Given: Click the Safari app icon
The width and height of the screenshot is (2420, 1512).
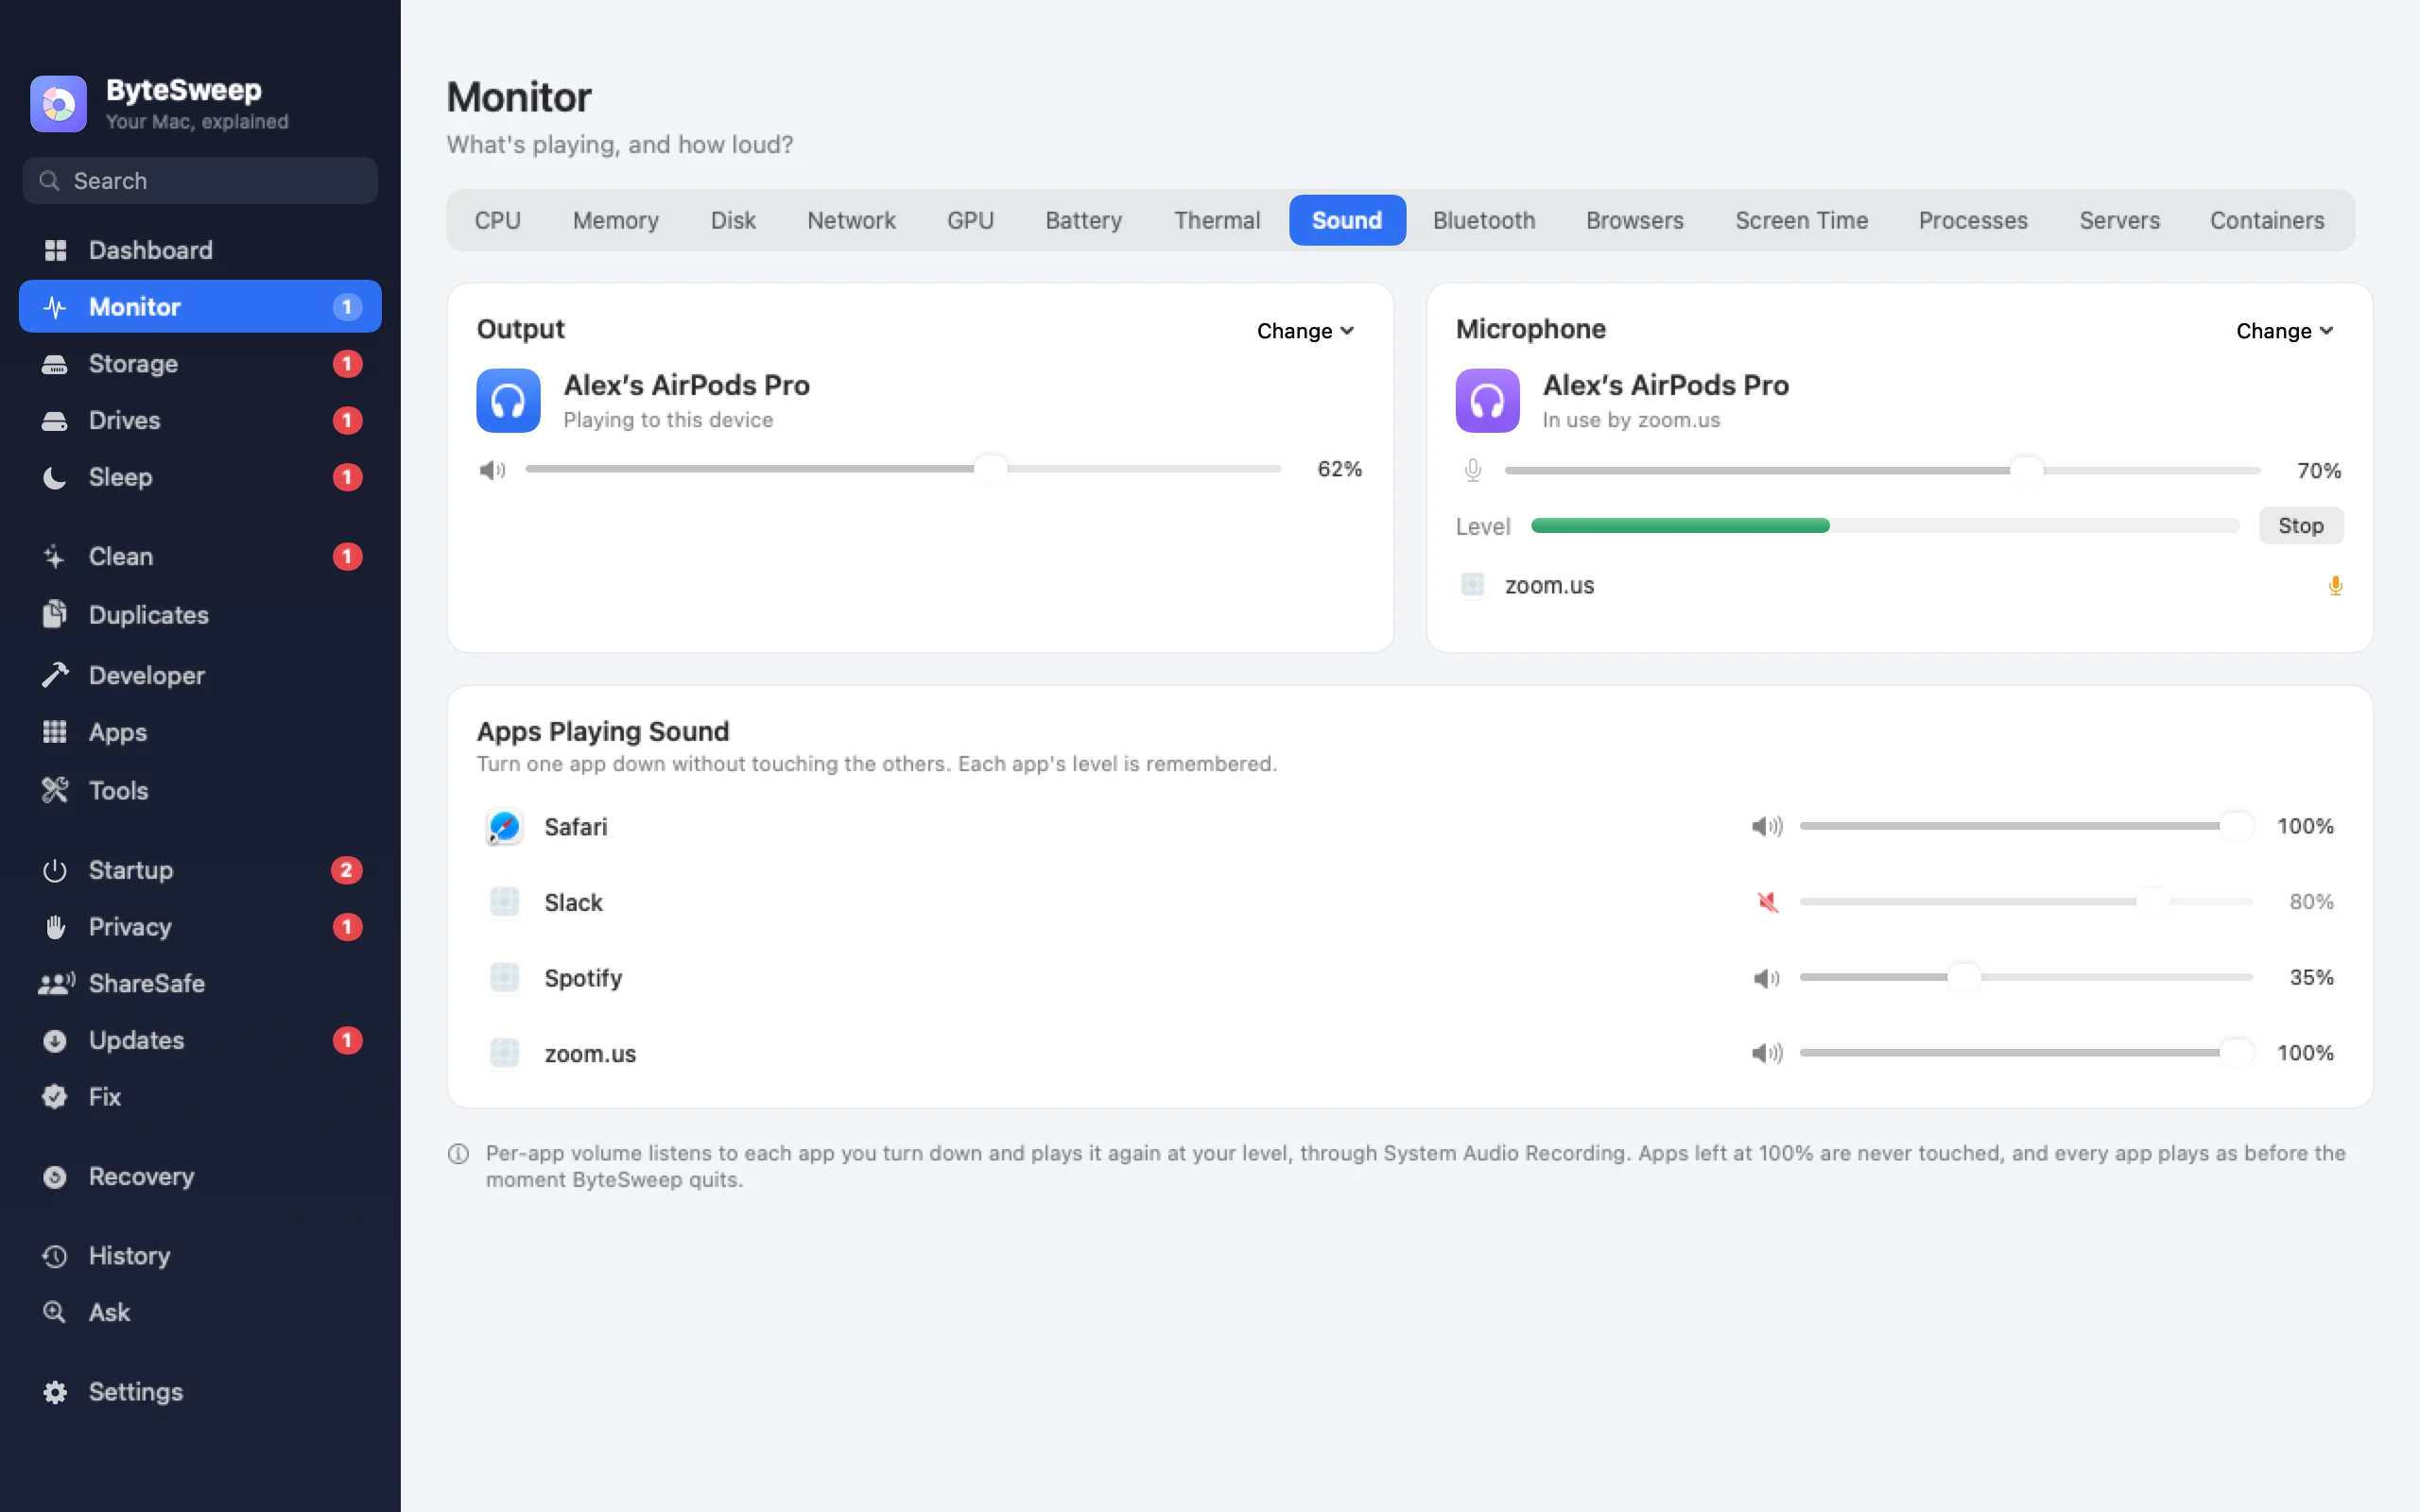Looking at the screenshot, I should [504, 827].
